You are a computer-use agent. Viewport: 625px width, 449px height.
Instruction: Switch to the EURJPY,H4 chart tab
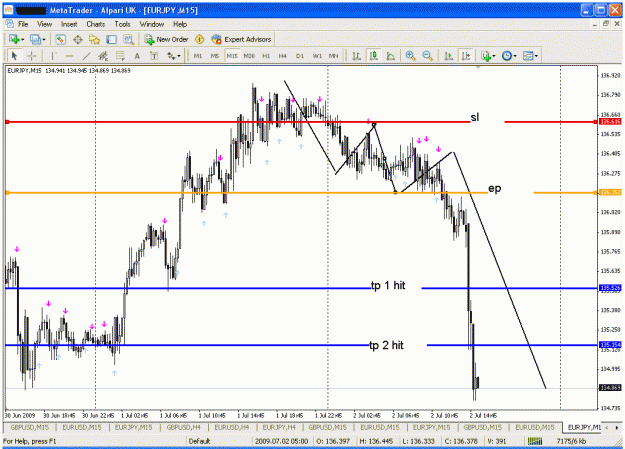(x=279, y=427)
